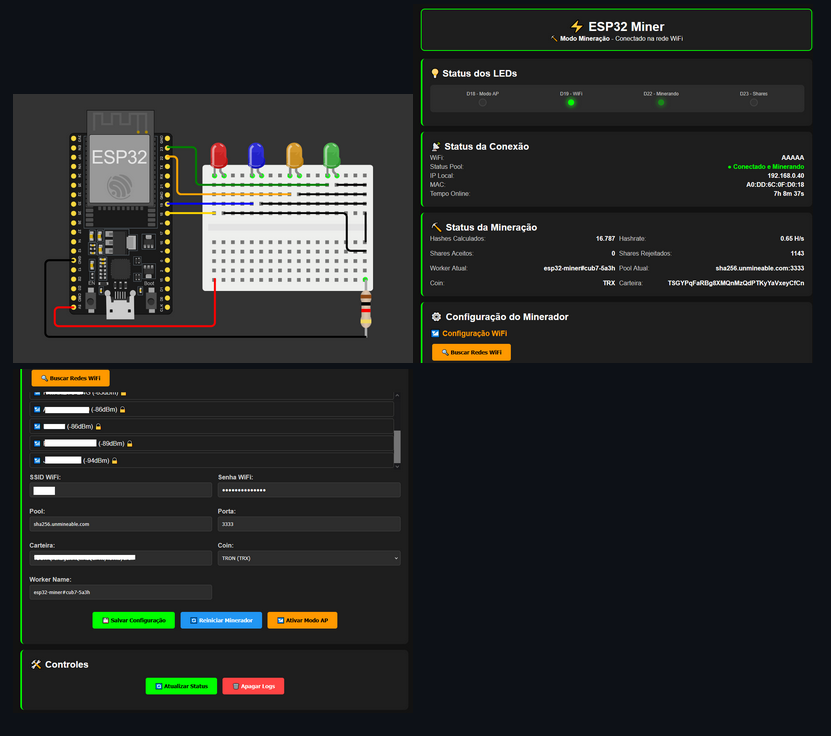The image size is (831, 736).
Task: Open the Coin dropdown showing TRON (TRX)
Action: point(309,558)
